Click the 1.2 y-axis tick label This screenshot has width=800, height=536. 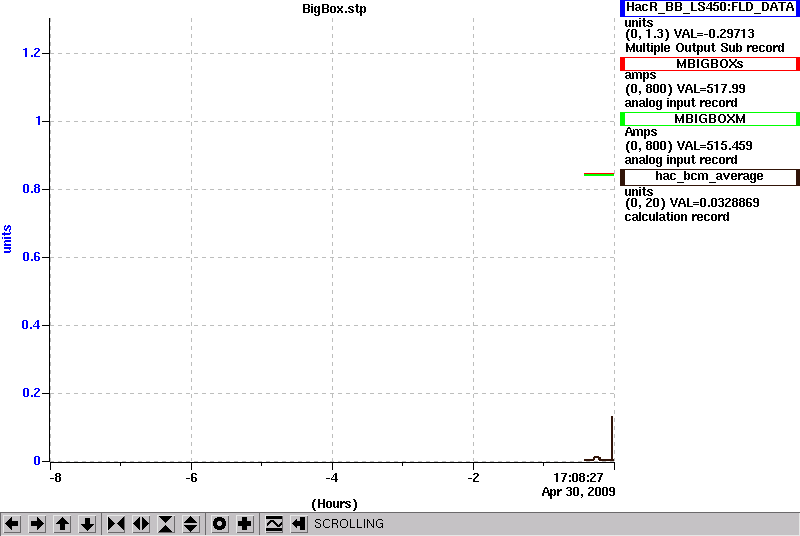pyautogui.click(x=31, y=53)
